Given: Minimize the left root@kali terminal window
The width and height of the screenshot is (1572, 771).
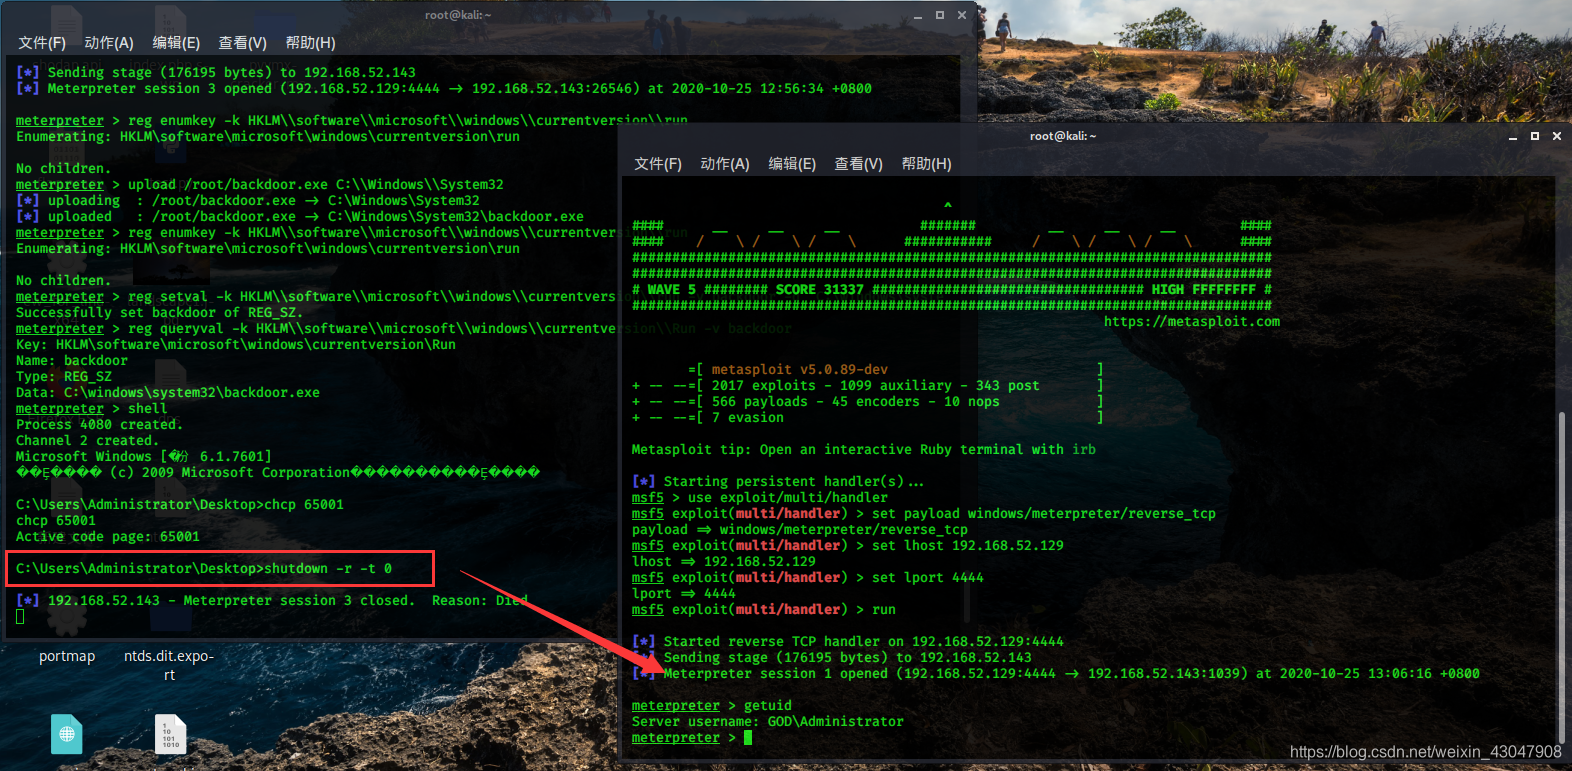Looking at the screenshot, I should tap(918, 16).
